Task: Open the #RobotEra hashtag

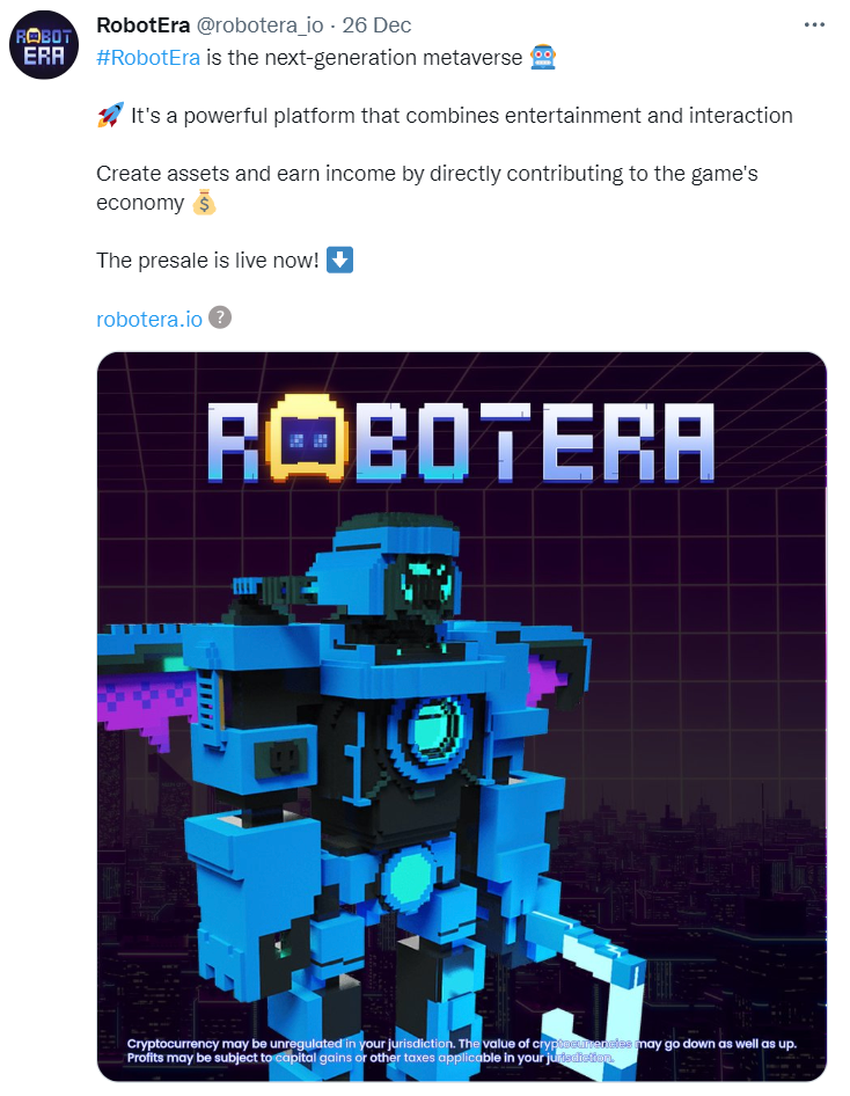Action: (148, 57)
